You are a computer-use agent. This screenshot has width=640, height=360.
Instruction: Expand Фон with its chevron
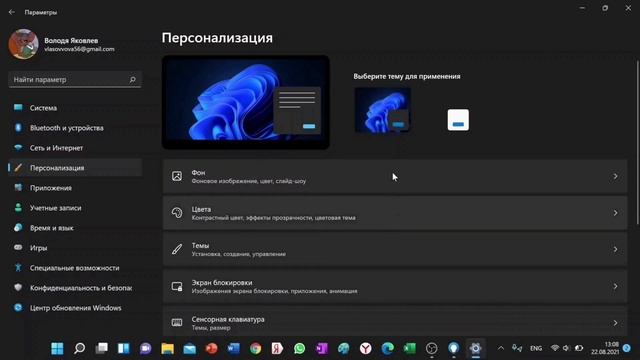(x=615, y=176)
